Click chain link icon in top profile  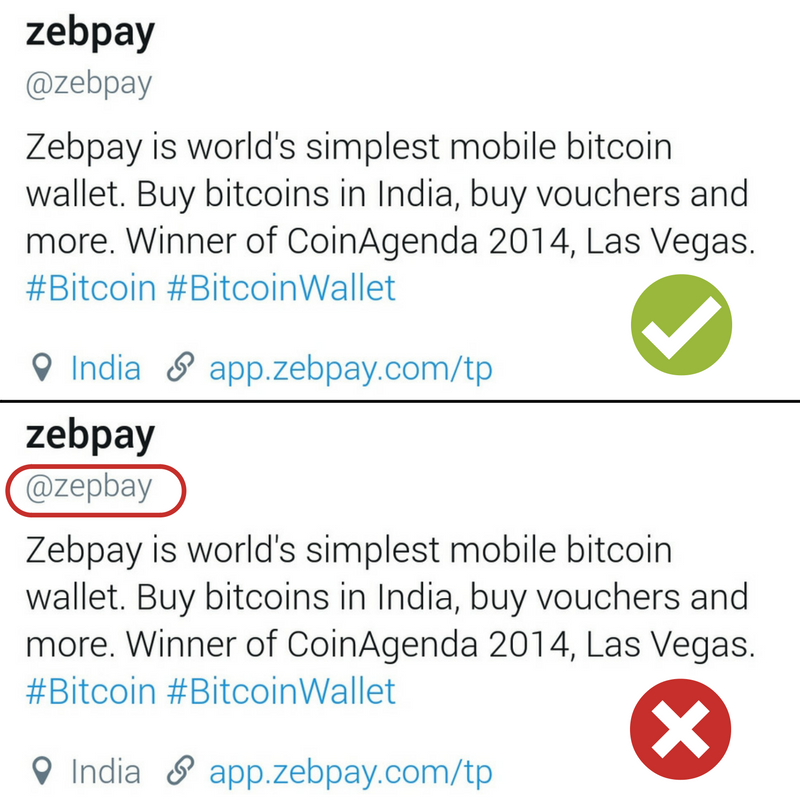181,367
